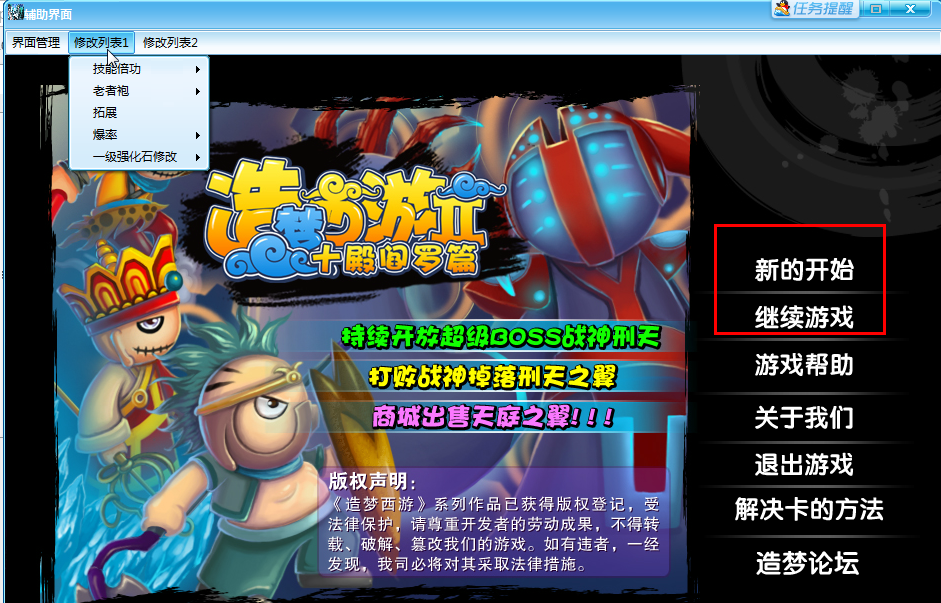This screenshot has width=941, height=603.
Task: Open 游戏帮助 game help
Action: pos(804,365)
